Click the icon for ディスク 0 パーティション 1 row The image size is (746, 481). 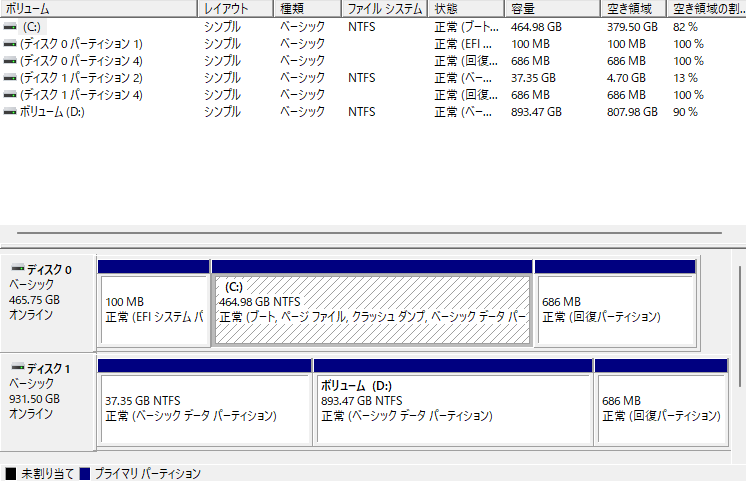coord(9,44)
